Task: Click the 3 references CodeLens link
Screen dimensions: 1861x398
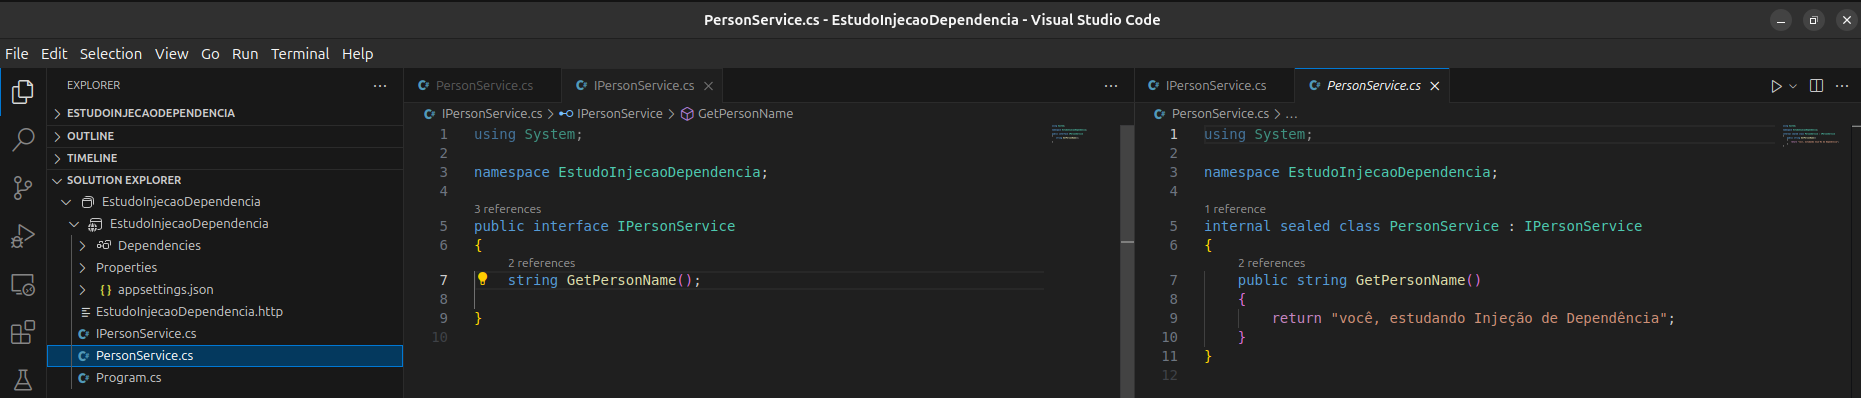Action: (x=507, y=209)
